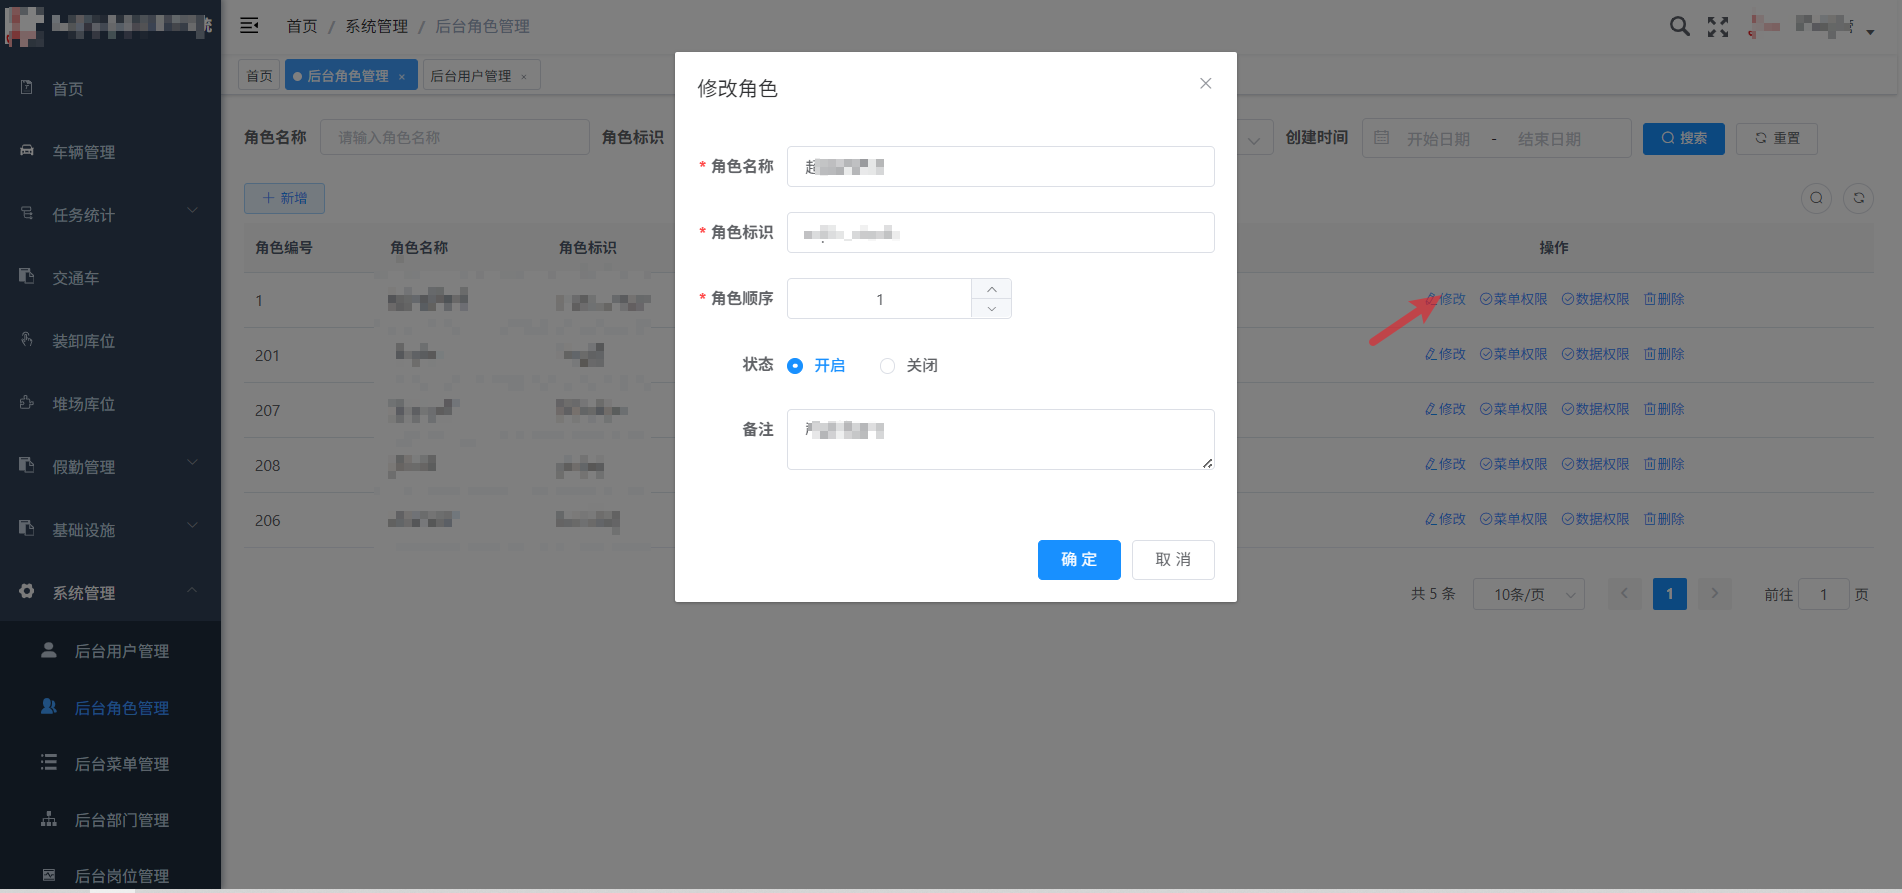The image size is (1902, 893).
Task: Go to 后台用户管理 submenu item
Action: 110,651
